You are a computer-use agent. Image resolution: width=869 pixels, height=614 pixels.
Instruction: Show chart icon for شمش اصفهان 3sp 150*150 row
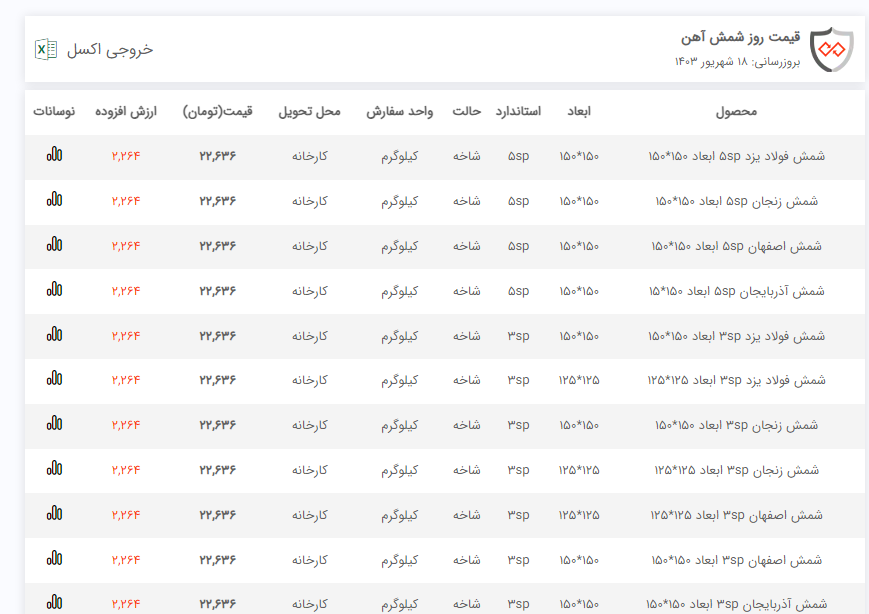coord(54,559)
